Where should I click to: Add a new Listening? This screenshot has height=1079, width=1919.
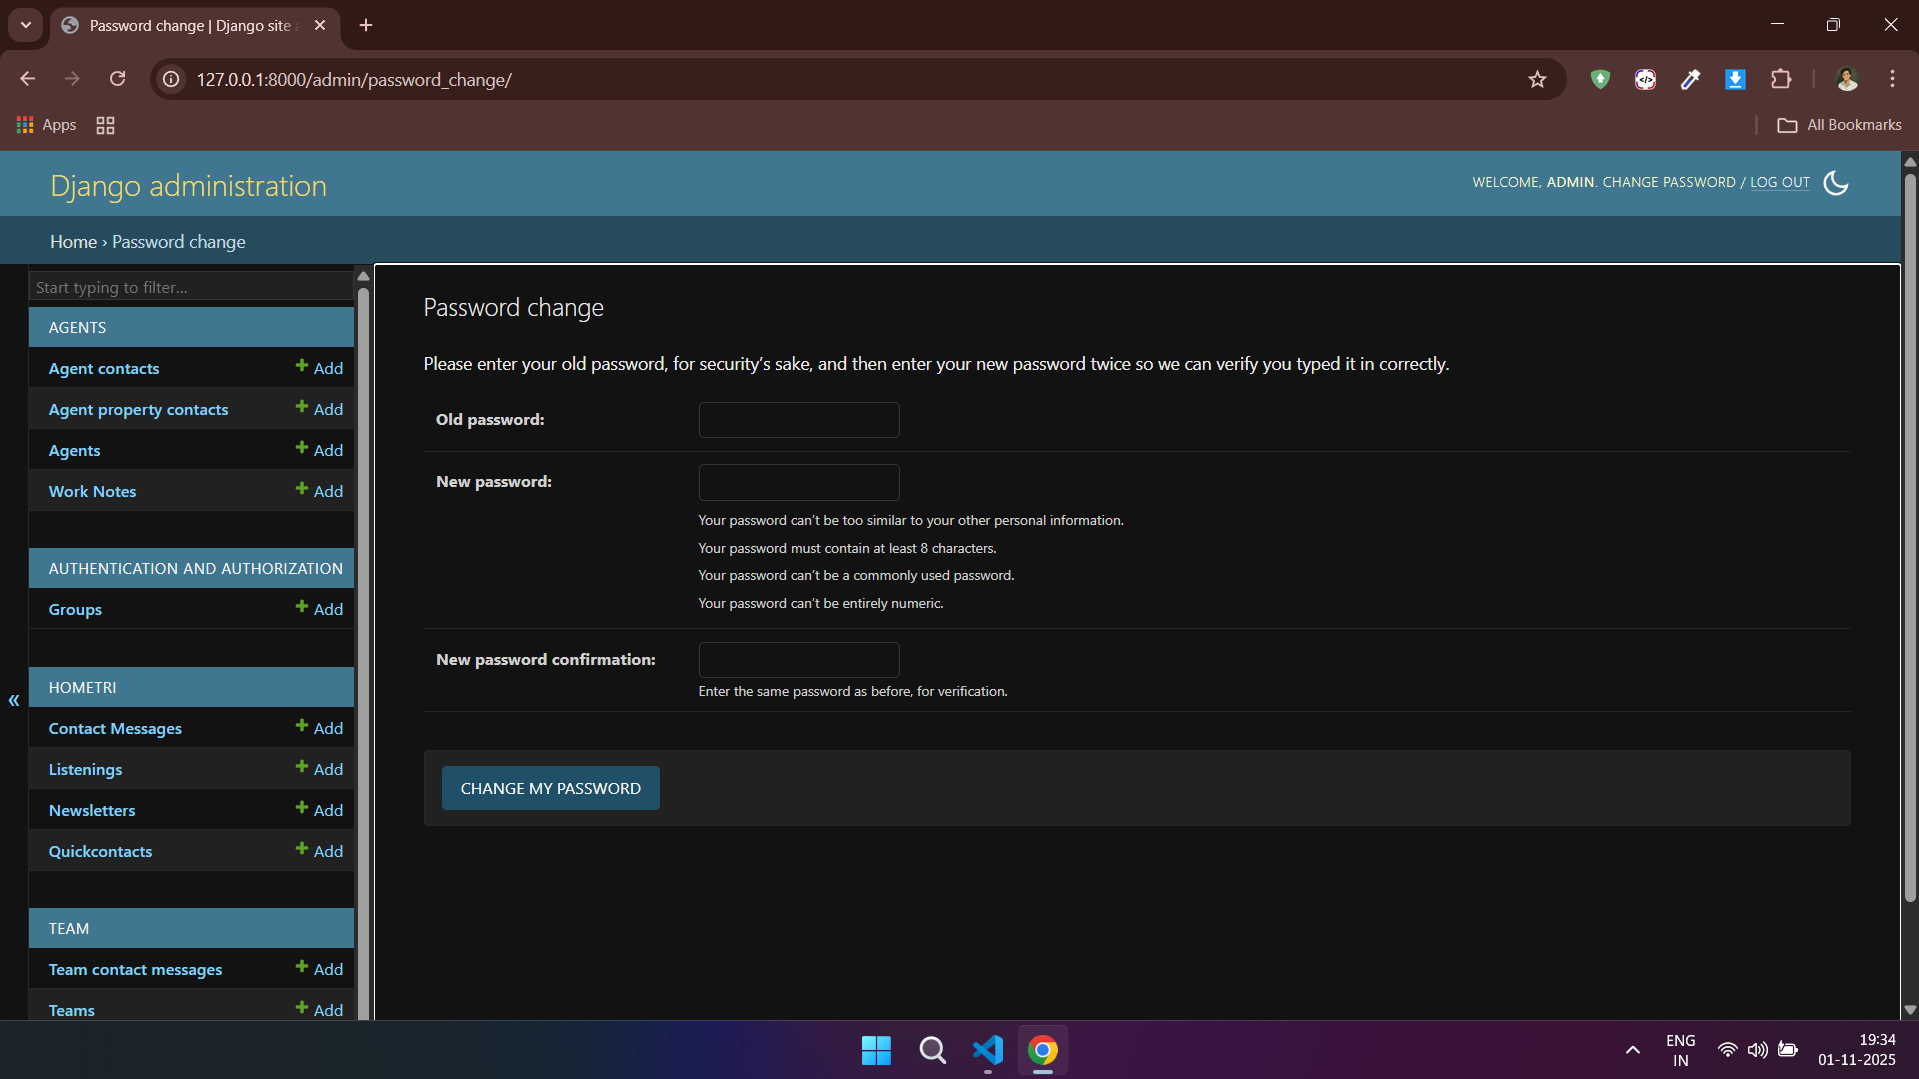tap(320, 769)
